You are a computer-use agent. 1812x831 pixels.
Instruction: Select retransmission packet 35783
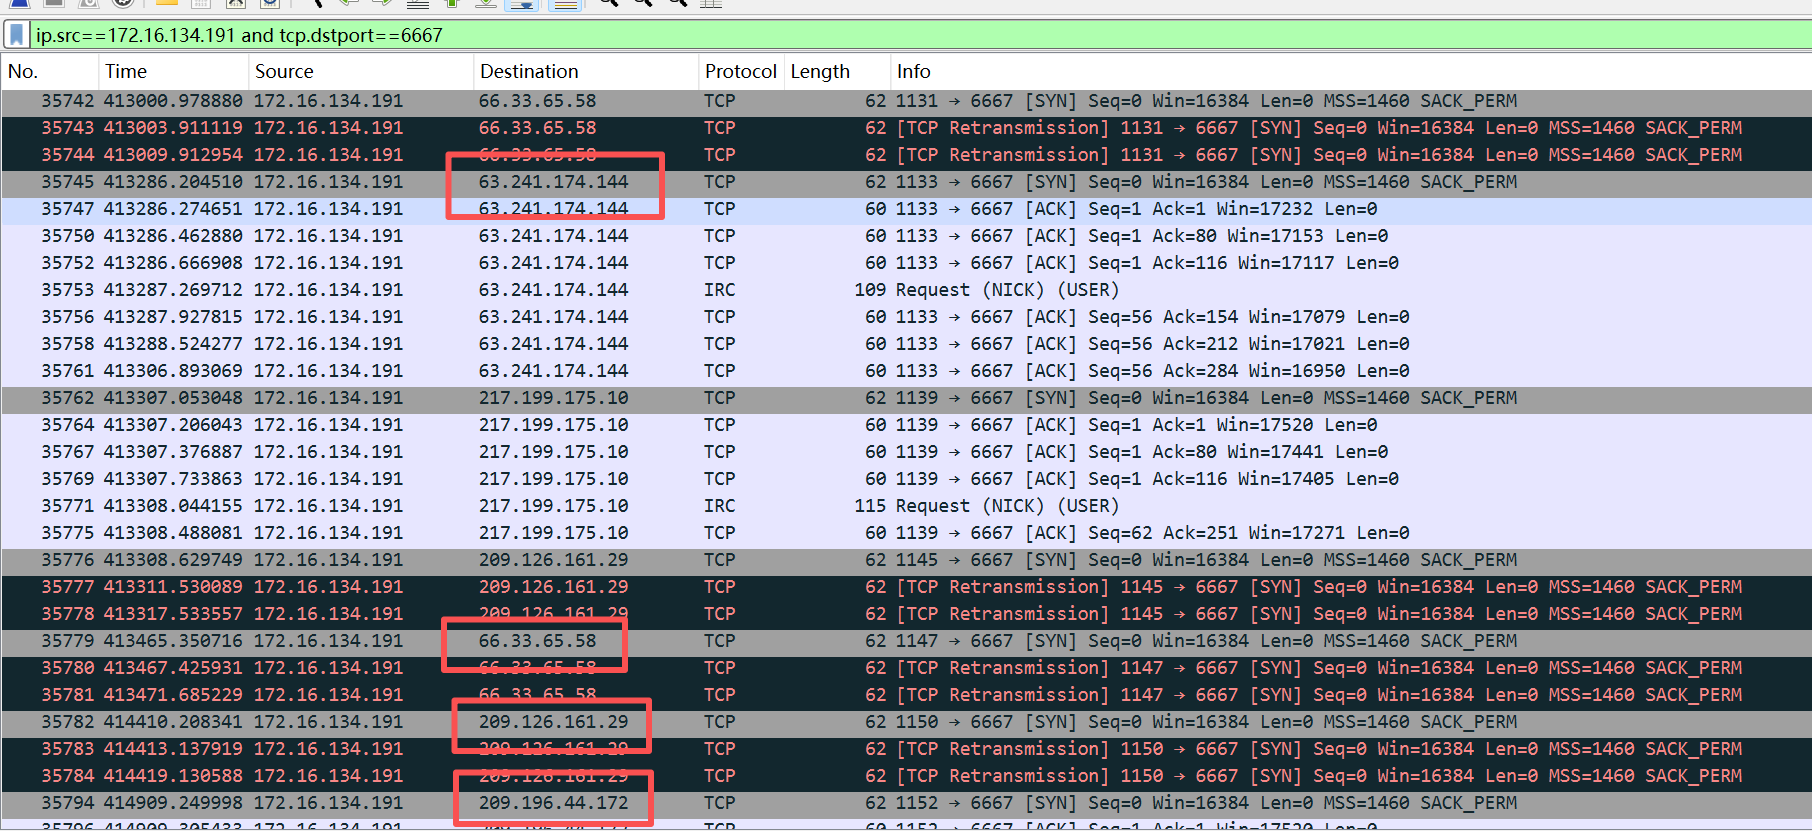tap(906, 749)
